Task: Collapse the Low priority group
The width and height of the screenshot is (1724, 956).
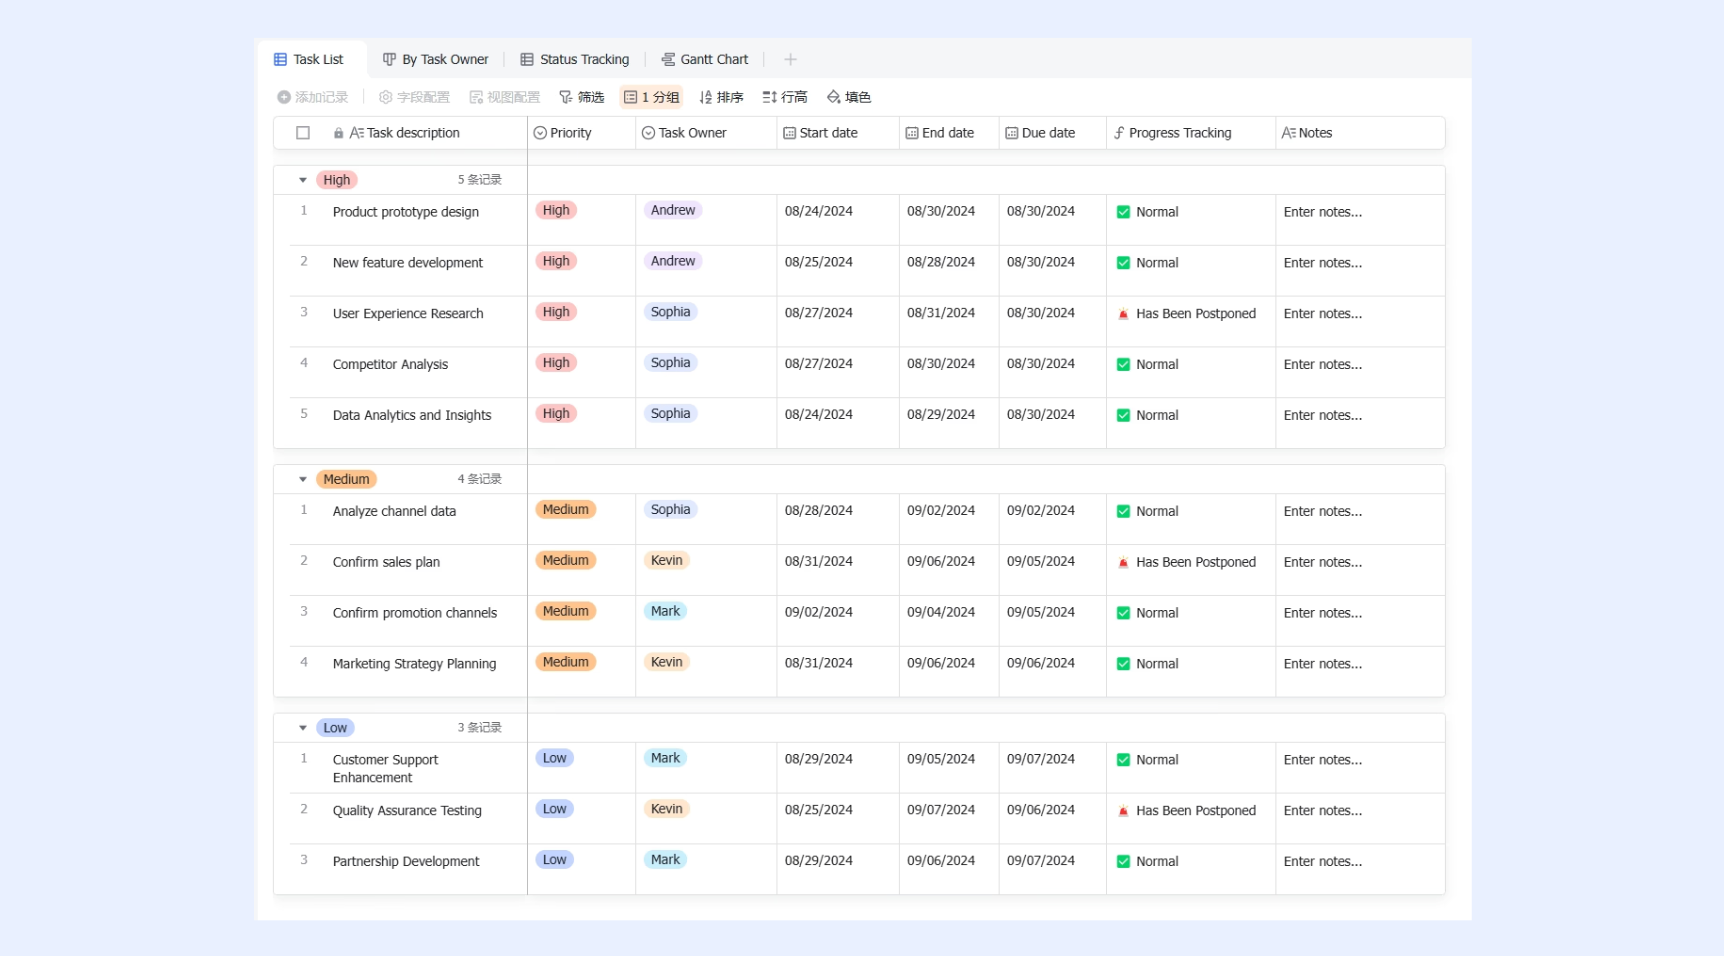Action: (x=302, y=728)
